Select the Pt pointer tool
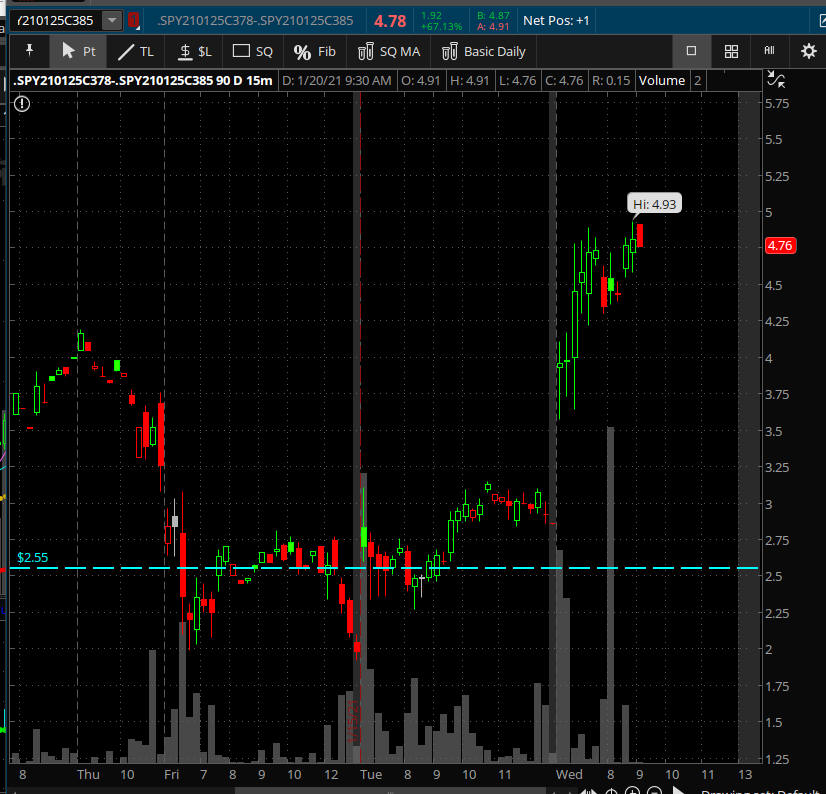This screenshot has width=826, height=794. click(79, 51)
